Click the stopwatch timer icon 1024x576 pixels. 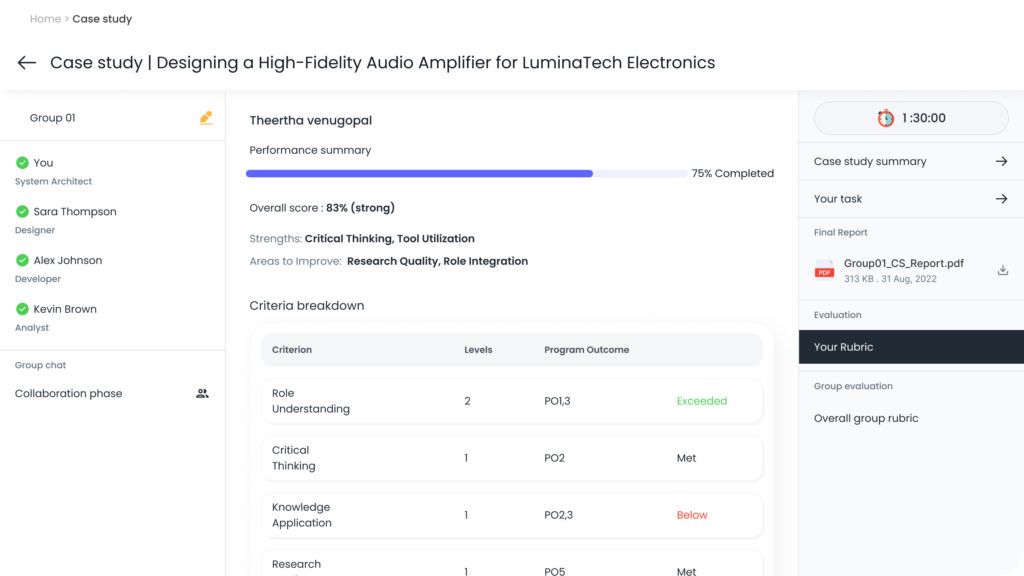886,118
